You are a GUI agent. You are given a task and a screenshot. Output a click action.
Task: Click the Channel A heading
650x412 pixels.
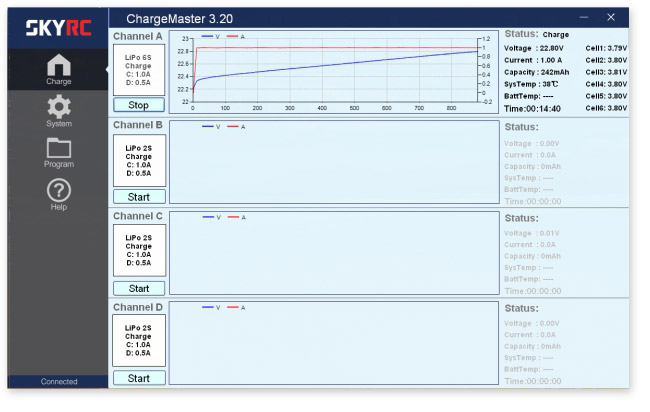point(138,36)
